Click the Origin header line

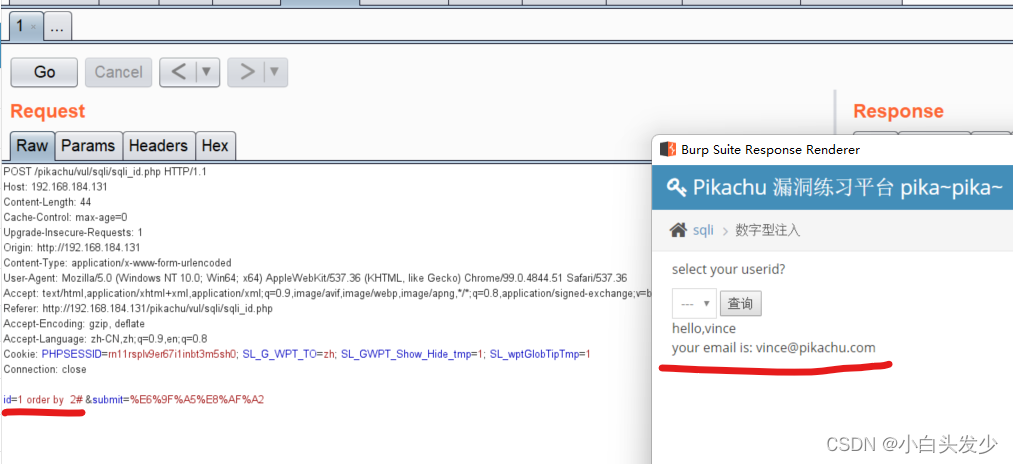(72, 248)
